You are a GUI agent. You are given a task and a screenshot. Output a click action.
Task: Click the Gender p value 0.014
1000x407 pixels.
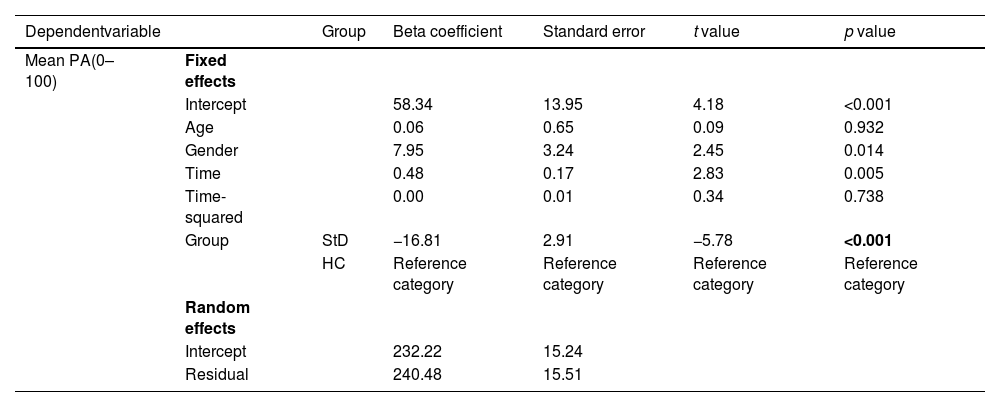tap(864, 151)
